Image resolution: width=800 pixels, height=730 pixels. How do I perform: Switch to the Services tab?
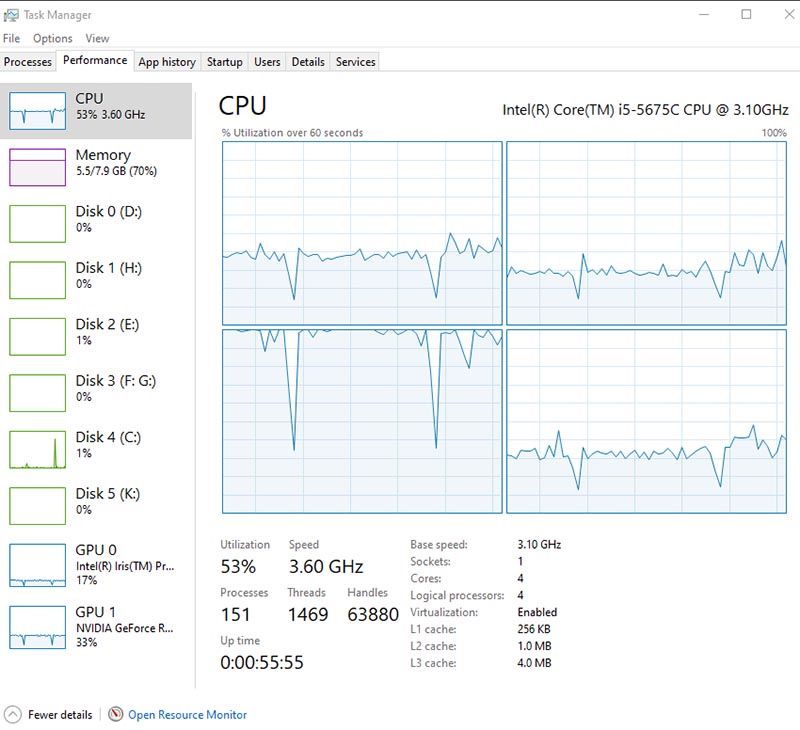(x=355, y=62)
